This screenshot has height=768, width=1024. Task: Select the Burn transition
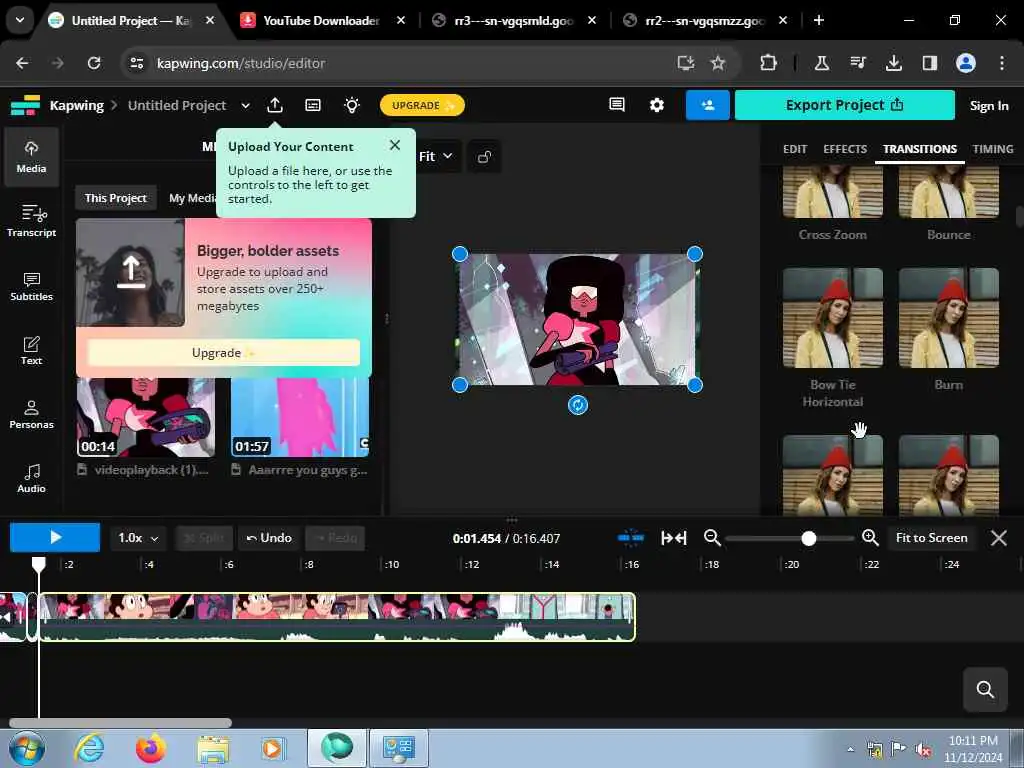tap(948, 318)
